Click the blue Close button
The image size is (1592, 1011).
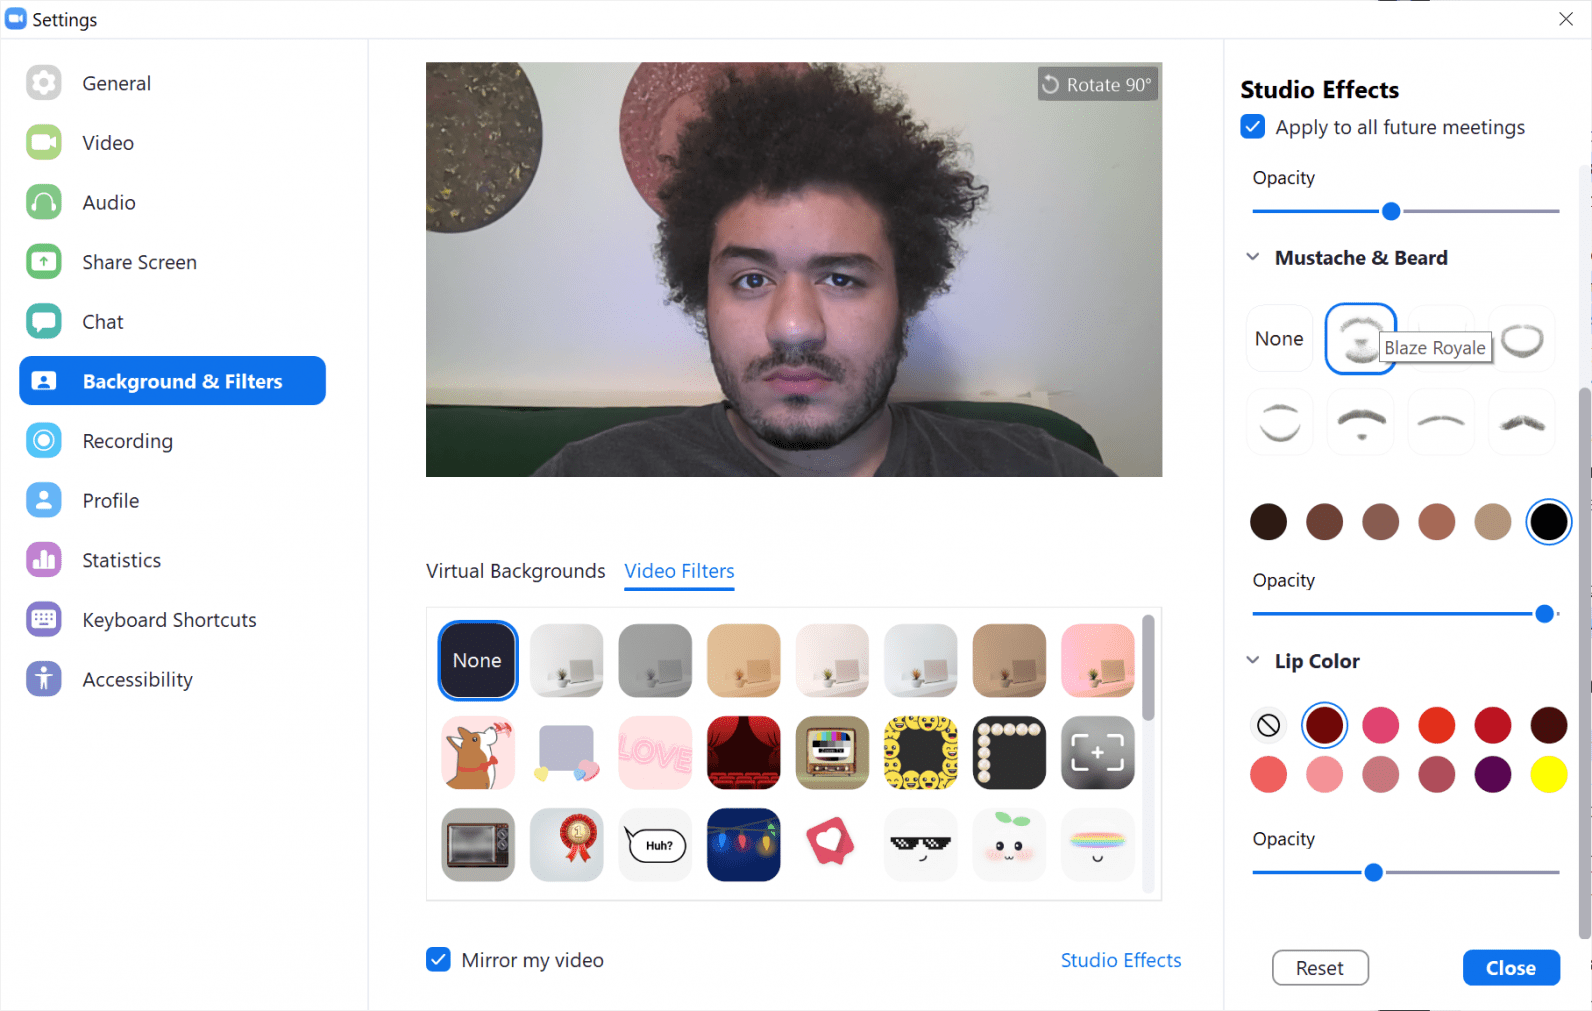pos(1511,968)
